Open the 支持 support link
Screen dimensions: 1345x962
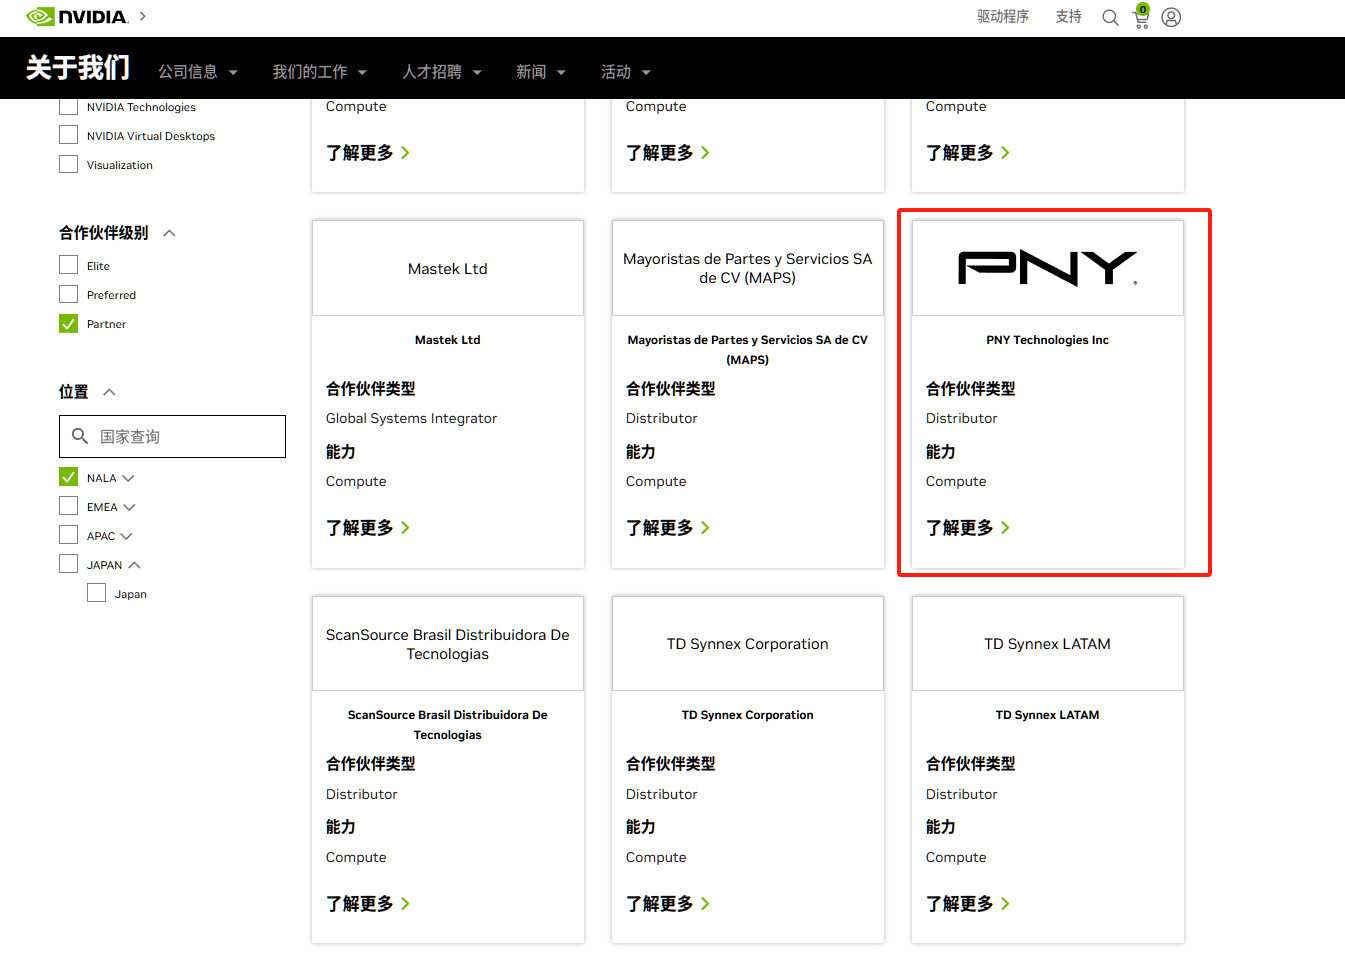point(1069,17)
